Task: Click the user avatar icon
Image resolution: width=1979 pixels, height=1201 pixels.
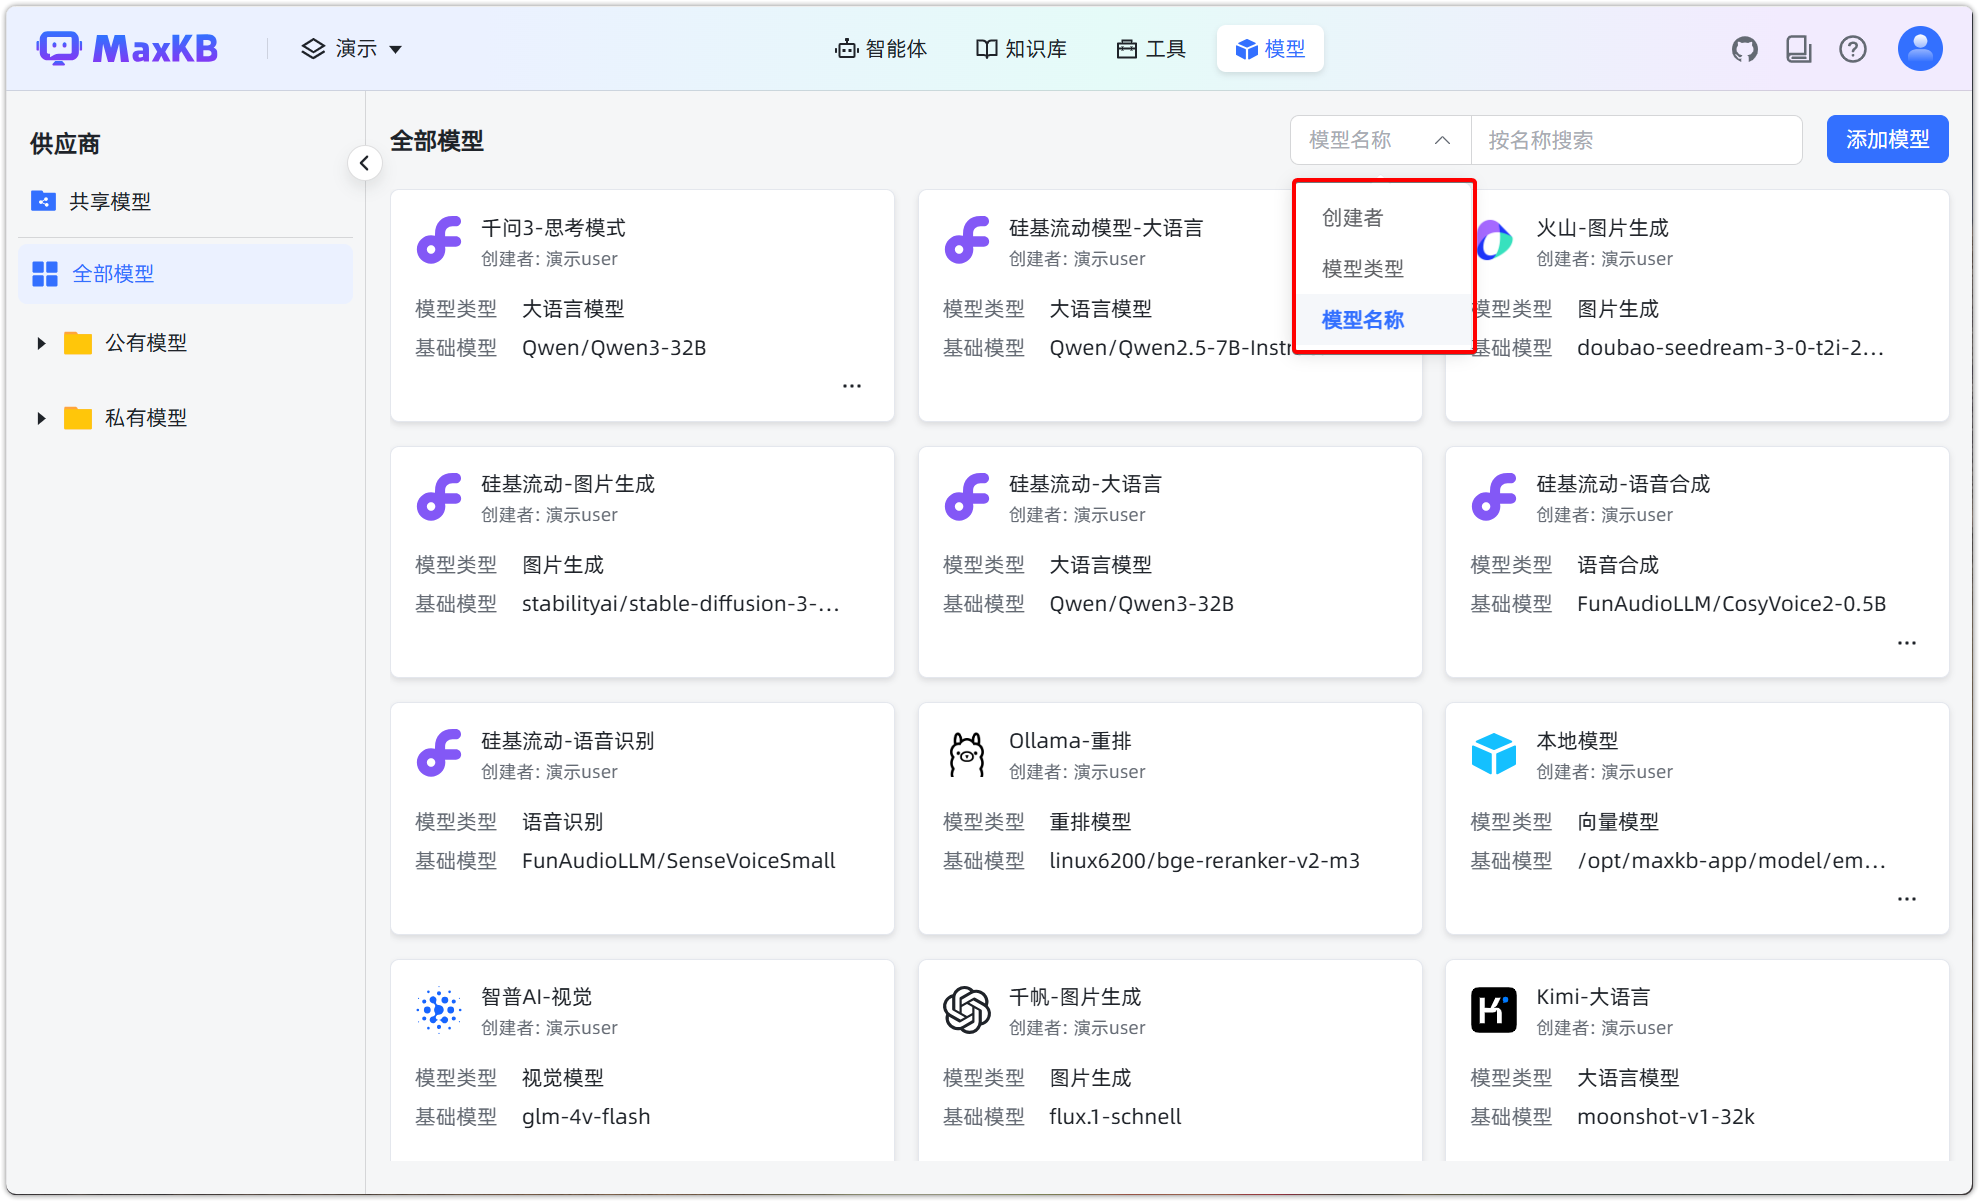Action: coord(1919,49)
